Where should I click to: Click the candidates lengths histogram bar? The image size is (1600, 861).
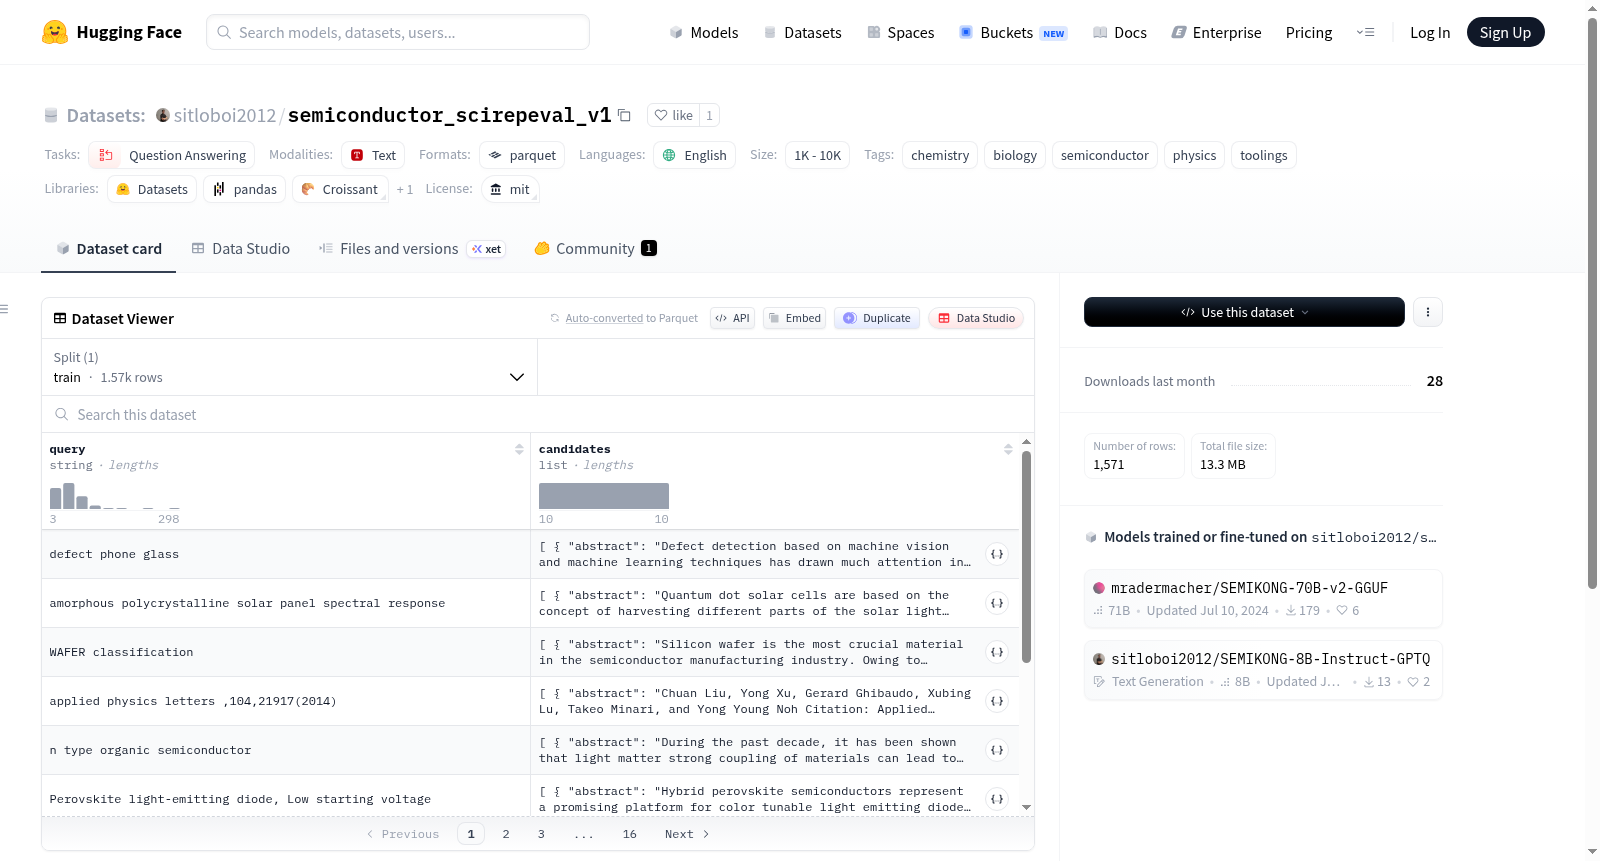tap(604, 496)
